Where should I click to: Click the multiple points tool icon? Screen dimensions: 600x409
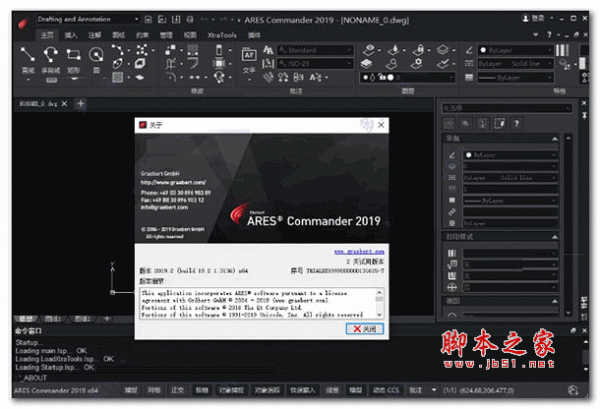[x=142, y=50]
